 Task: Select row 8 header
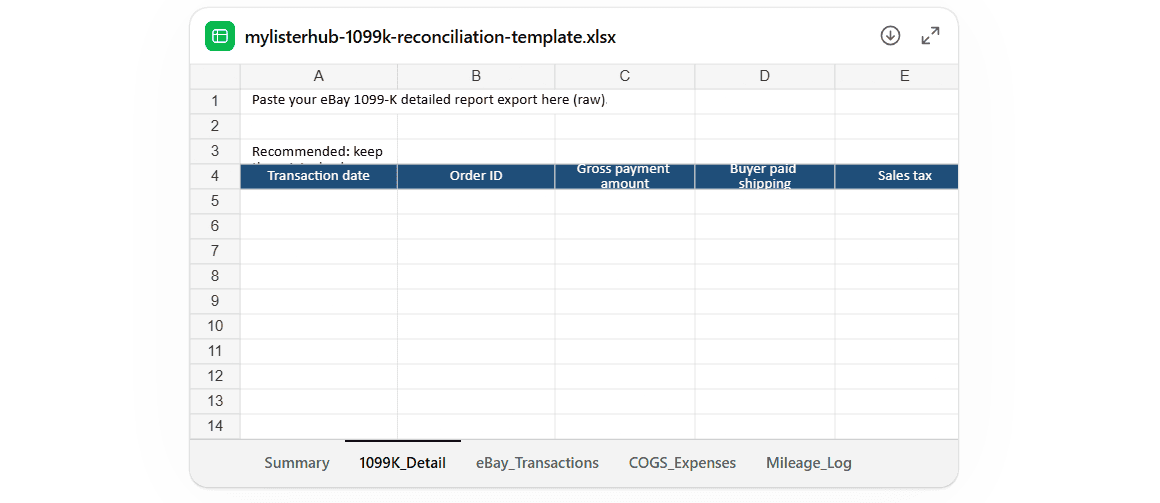(215, 276)
